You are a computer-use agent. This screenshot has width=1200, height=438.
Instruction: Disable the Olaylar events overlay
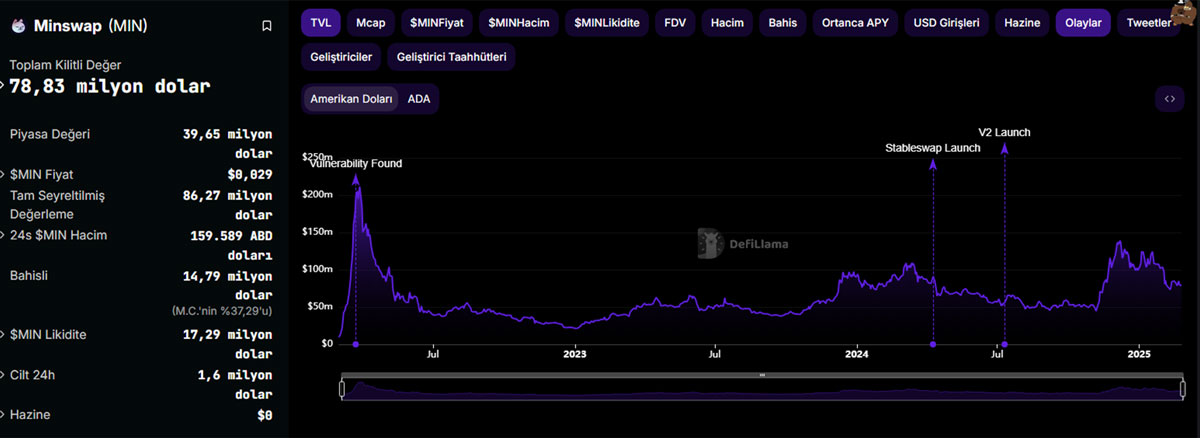[x=1083, y=22]
